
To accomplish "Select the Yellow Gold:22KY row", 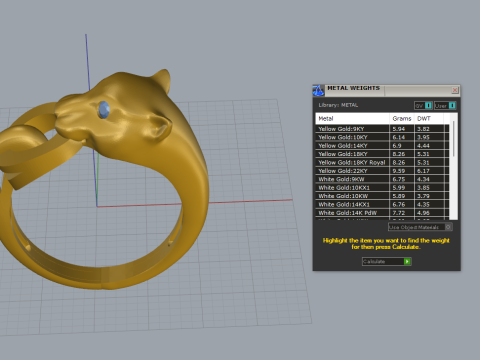I will [x=382, y=171].
